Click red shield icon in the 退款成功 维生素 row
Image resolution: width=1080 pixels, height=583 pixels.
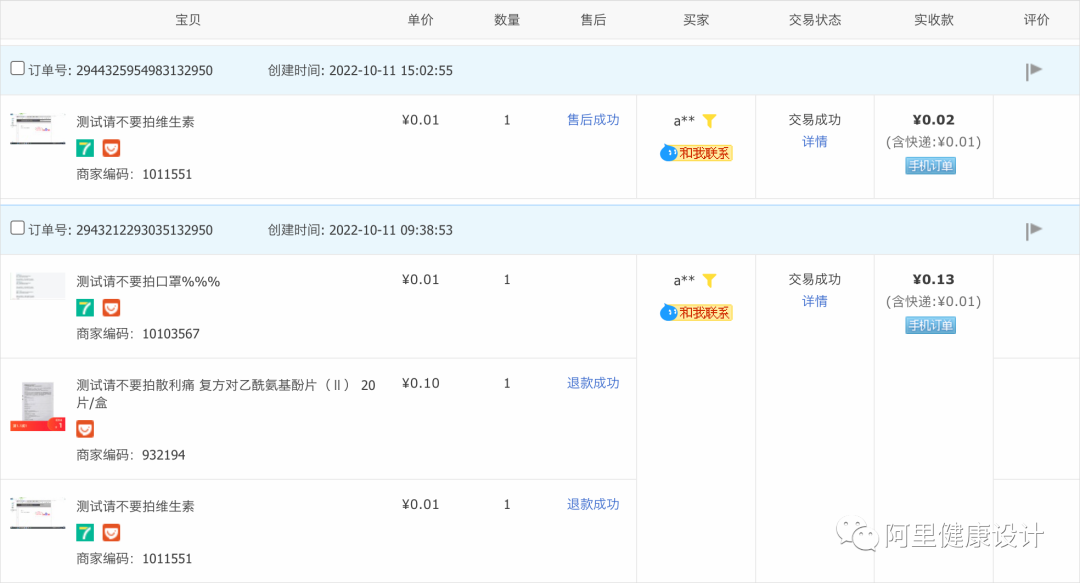(111, 532)
